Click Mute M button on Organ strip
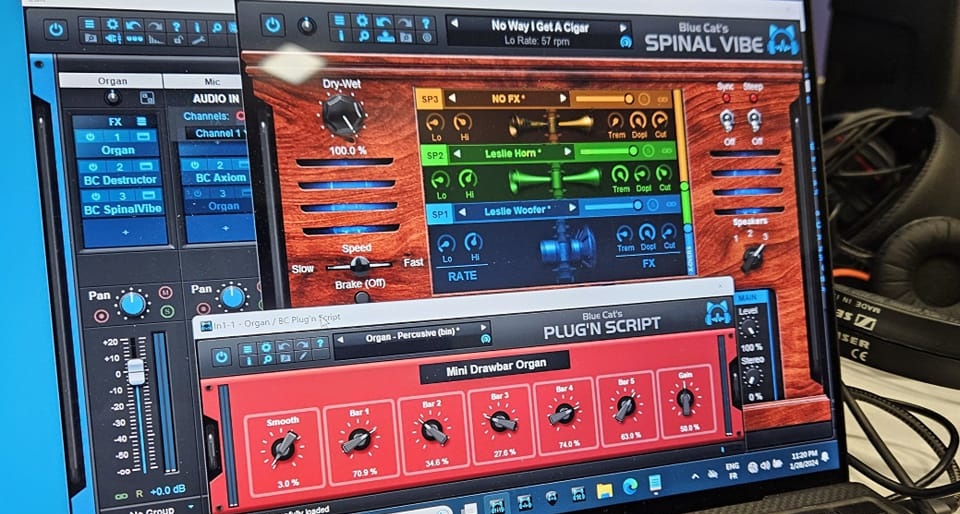 (x=165, y=292)
